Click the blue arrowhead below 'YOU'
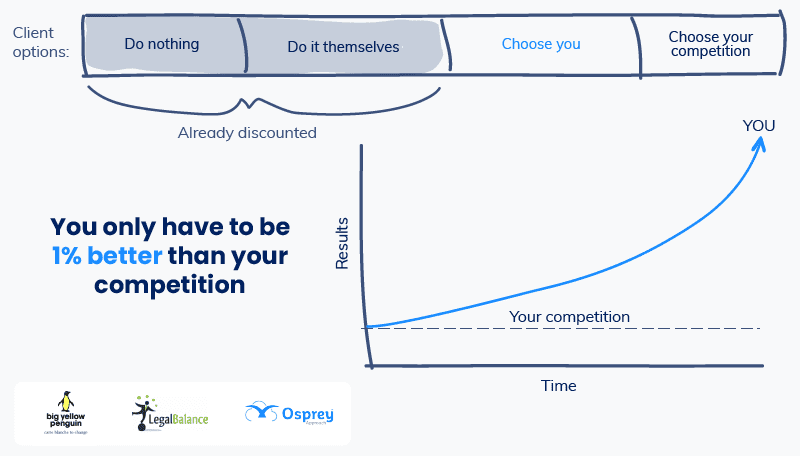Image resolution: width=800 pixels, height=456 pixels. [759, 144]
